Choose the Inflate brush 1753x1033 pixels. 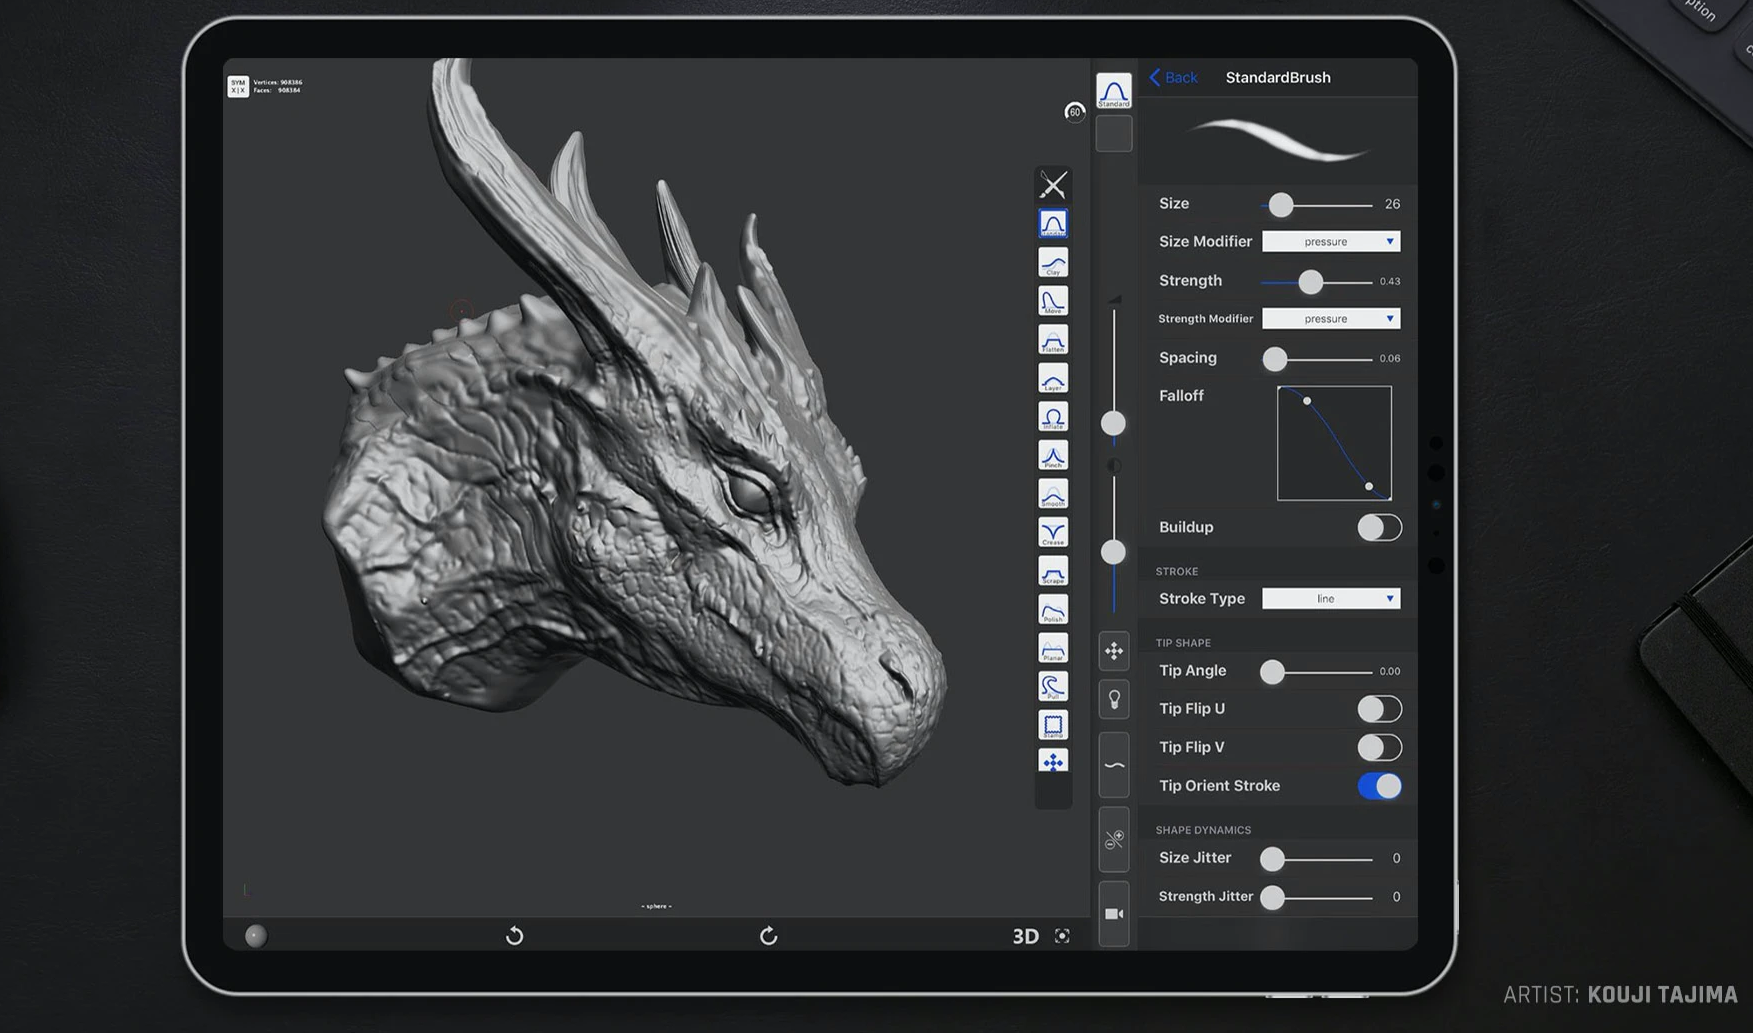coord(1052,417)
